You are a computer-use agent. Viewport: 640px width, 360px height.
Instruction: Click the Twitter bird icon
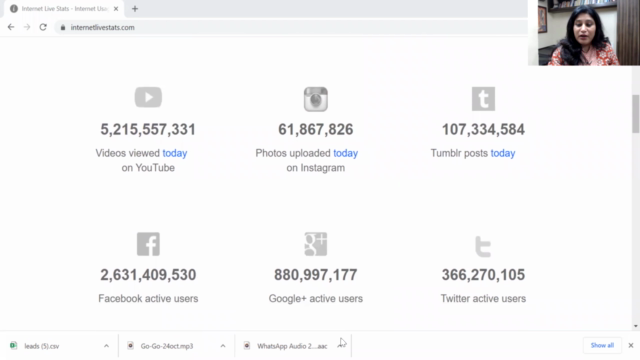tap(483, 246)
